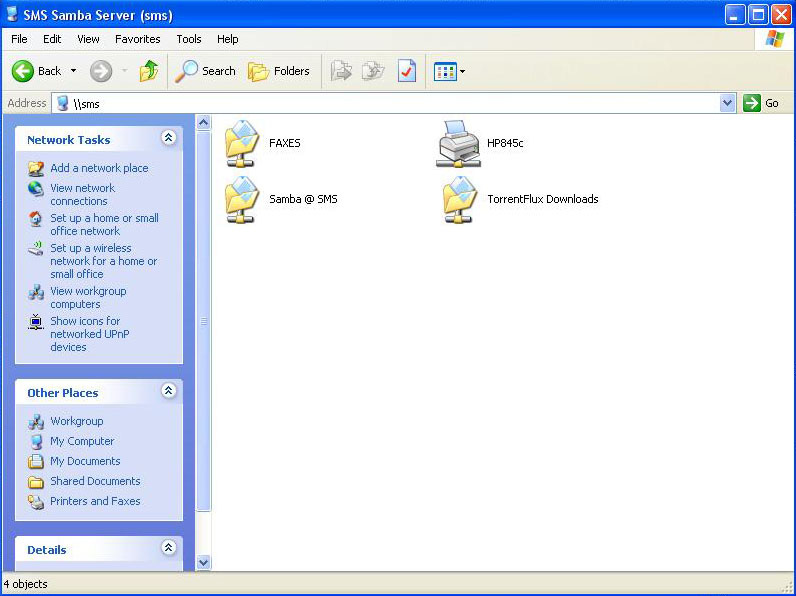Click the sidebar scroll down arrow
This screenshot has width=796, height=596.
(203, 562)
